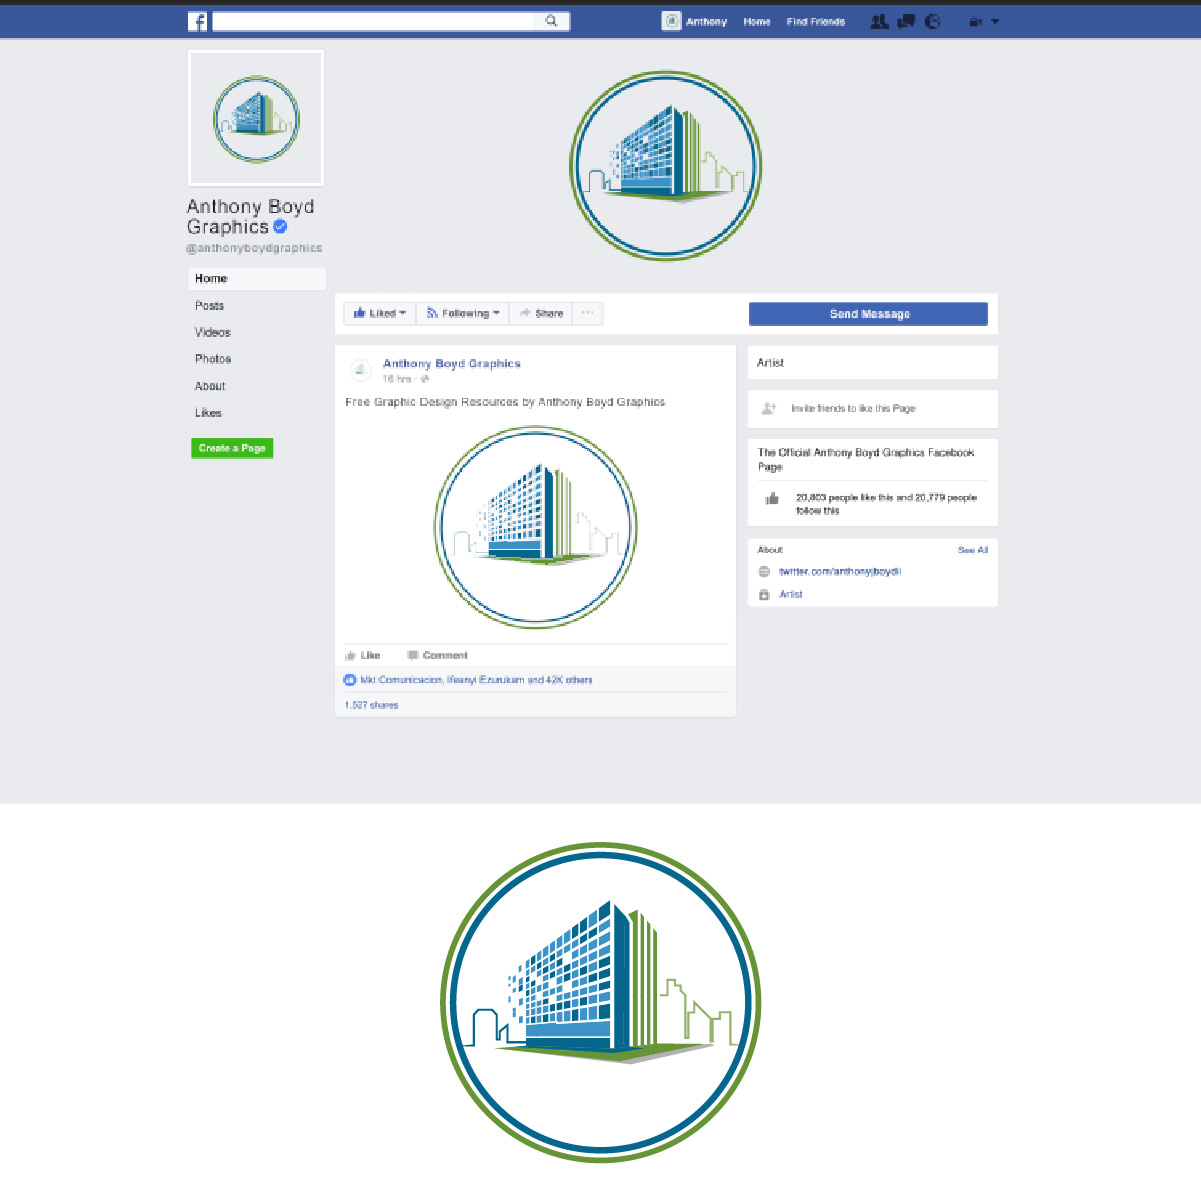Open twitter.com/anthonyboydi link
The height and width of the screenshot is (1201, 1201).
coord(840,572)
